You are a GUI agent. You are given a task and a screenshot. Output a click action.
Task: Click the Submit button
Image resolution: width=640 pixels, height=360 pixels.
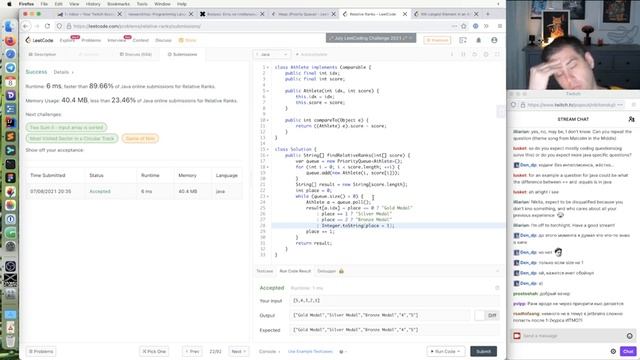point(483,351)
